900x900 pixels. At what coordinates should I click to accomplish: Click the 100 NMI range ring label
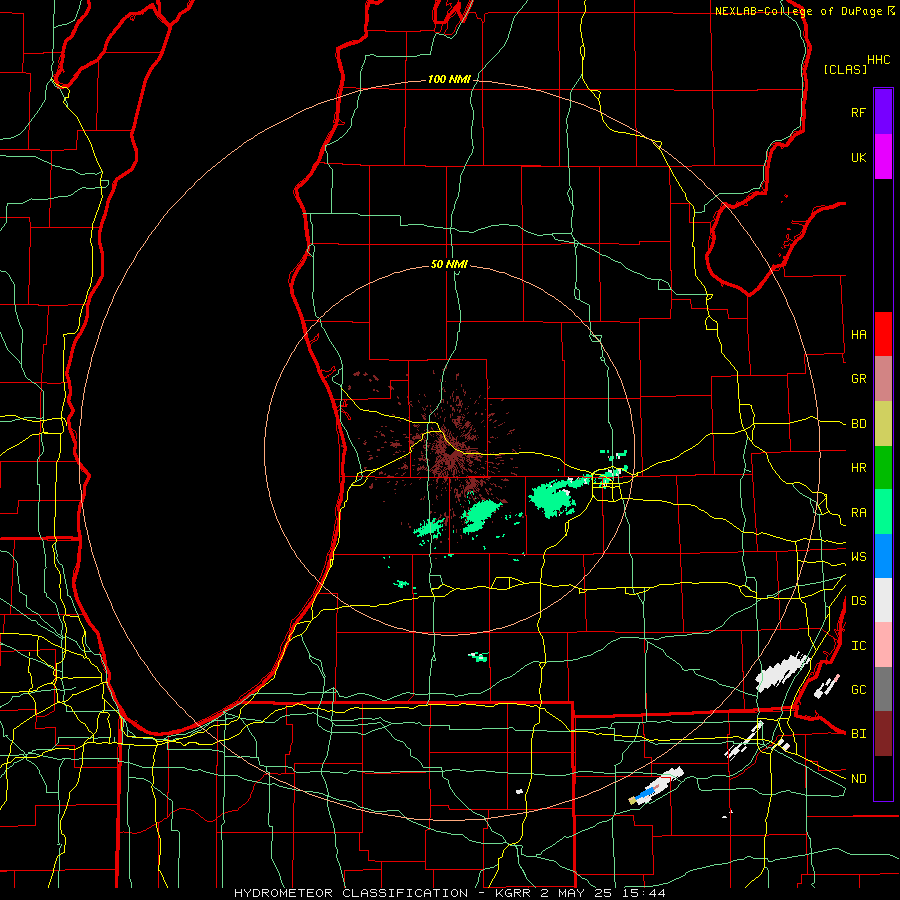click(449, 79)
